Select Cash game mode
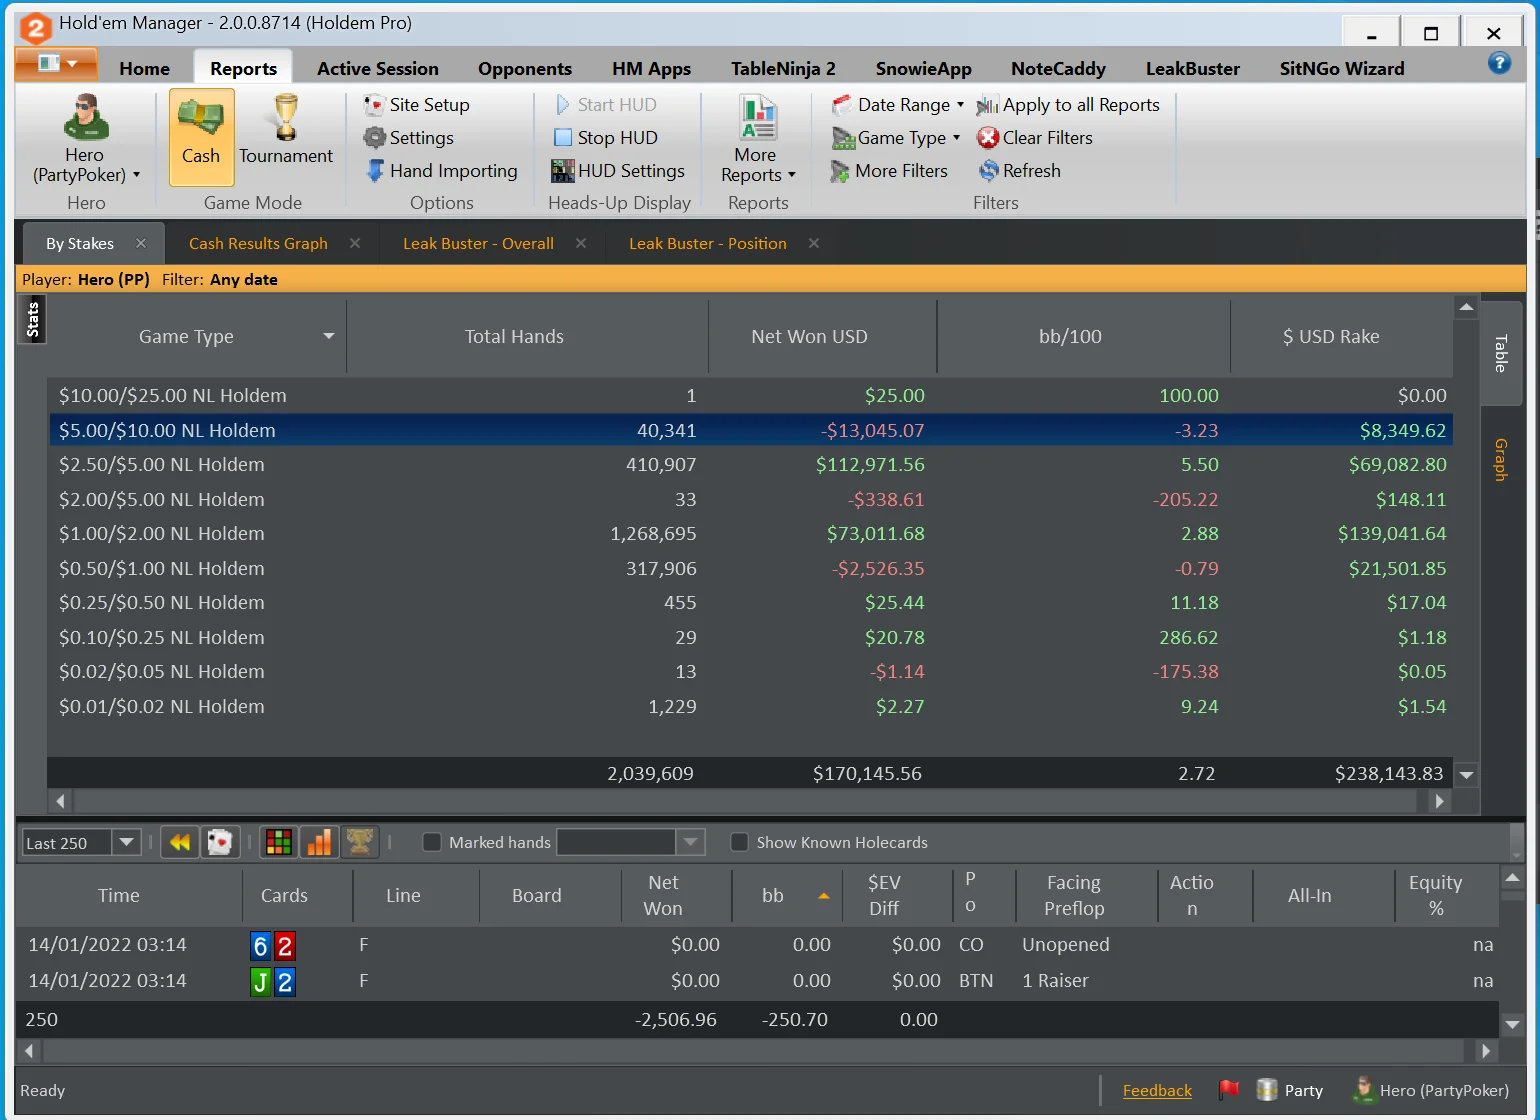Image resolution: width=1540 pixels, height=1120 pixels. (x=201, y=137)
